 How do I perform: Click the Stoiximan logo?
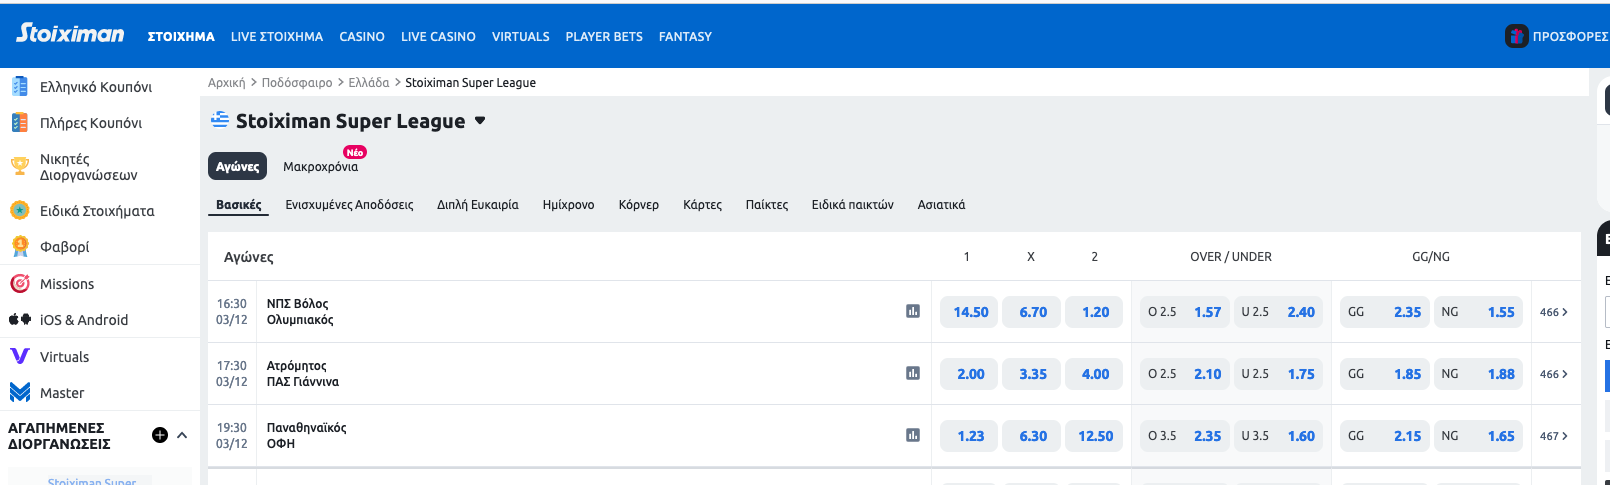(70, 34)
